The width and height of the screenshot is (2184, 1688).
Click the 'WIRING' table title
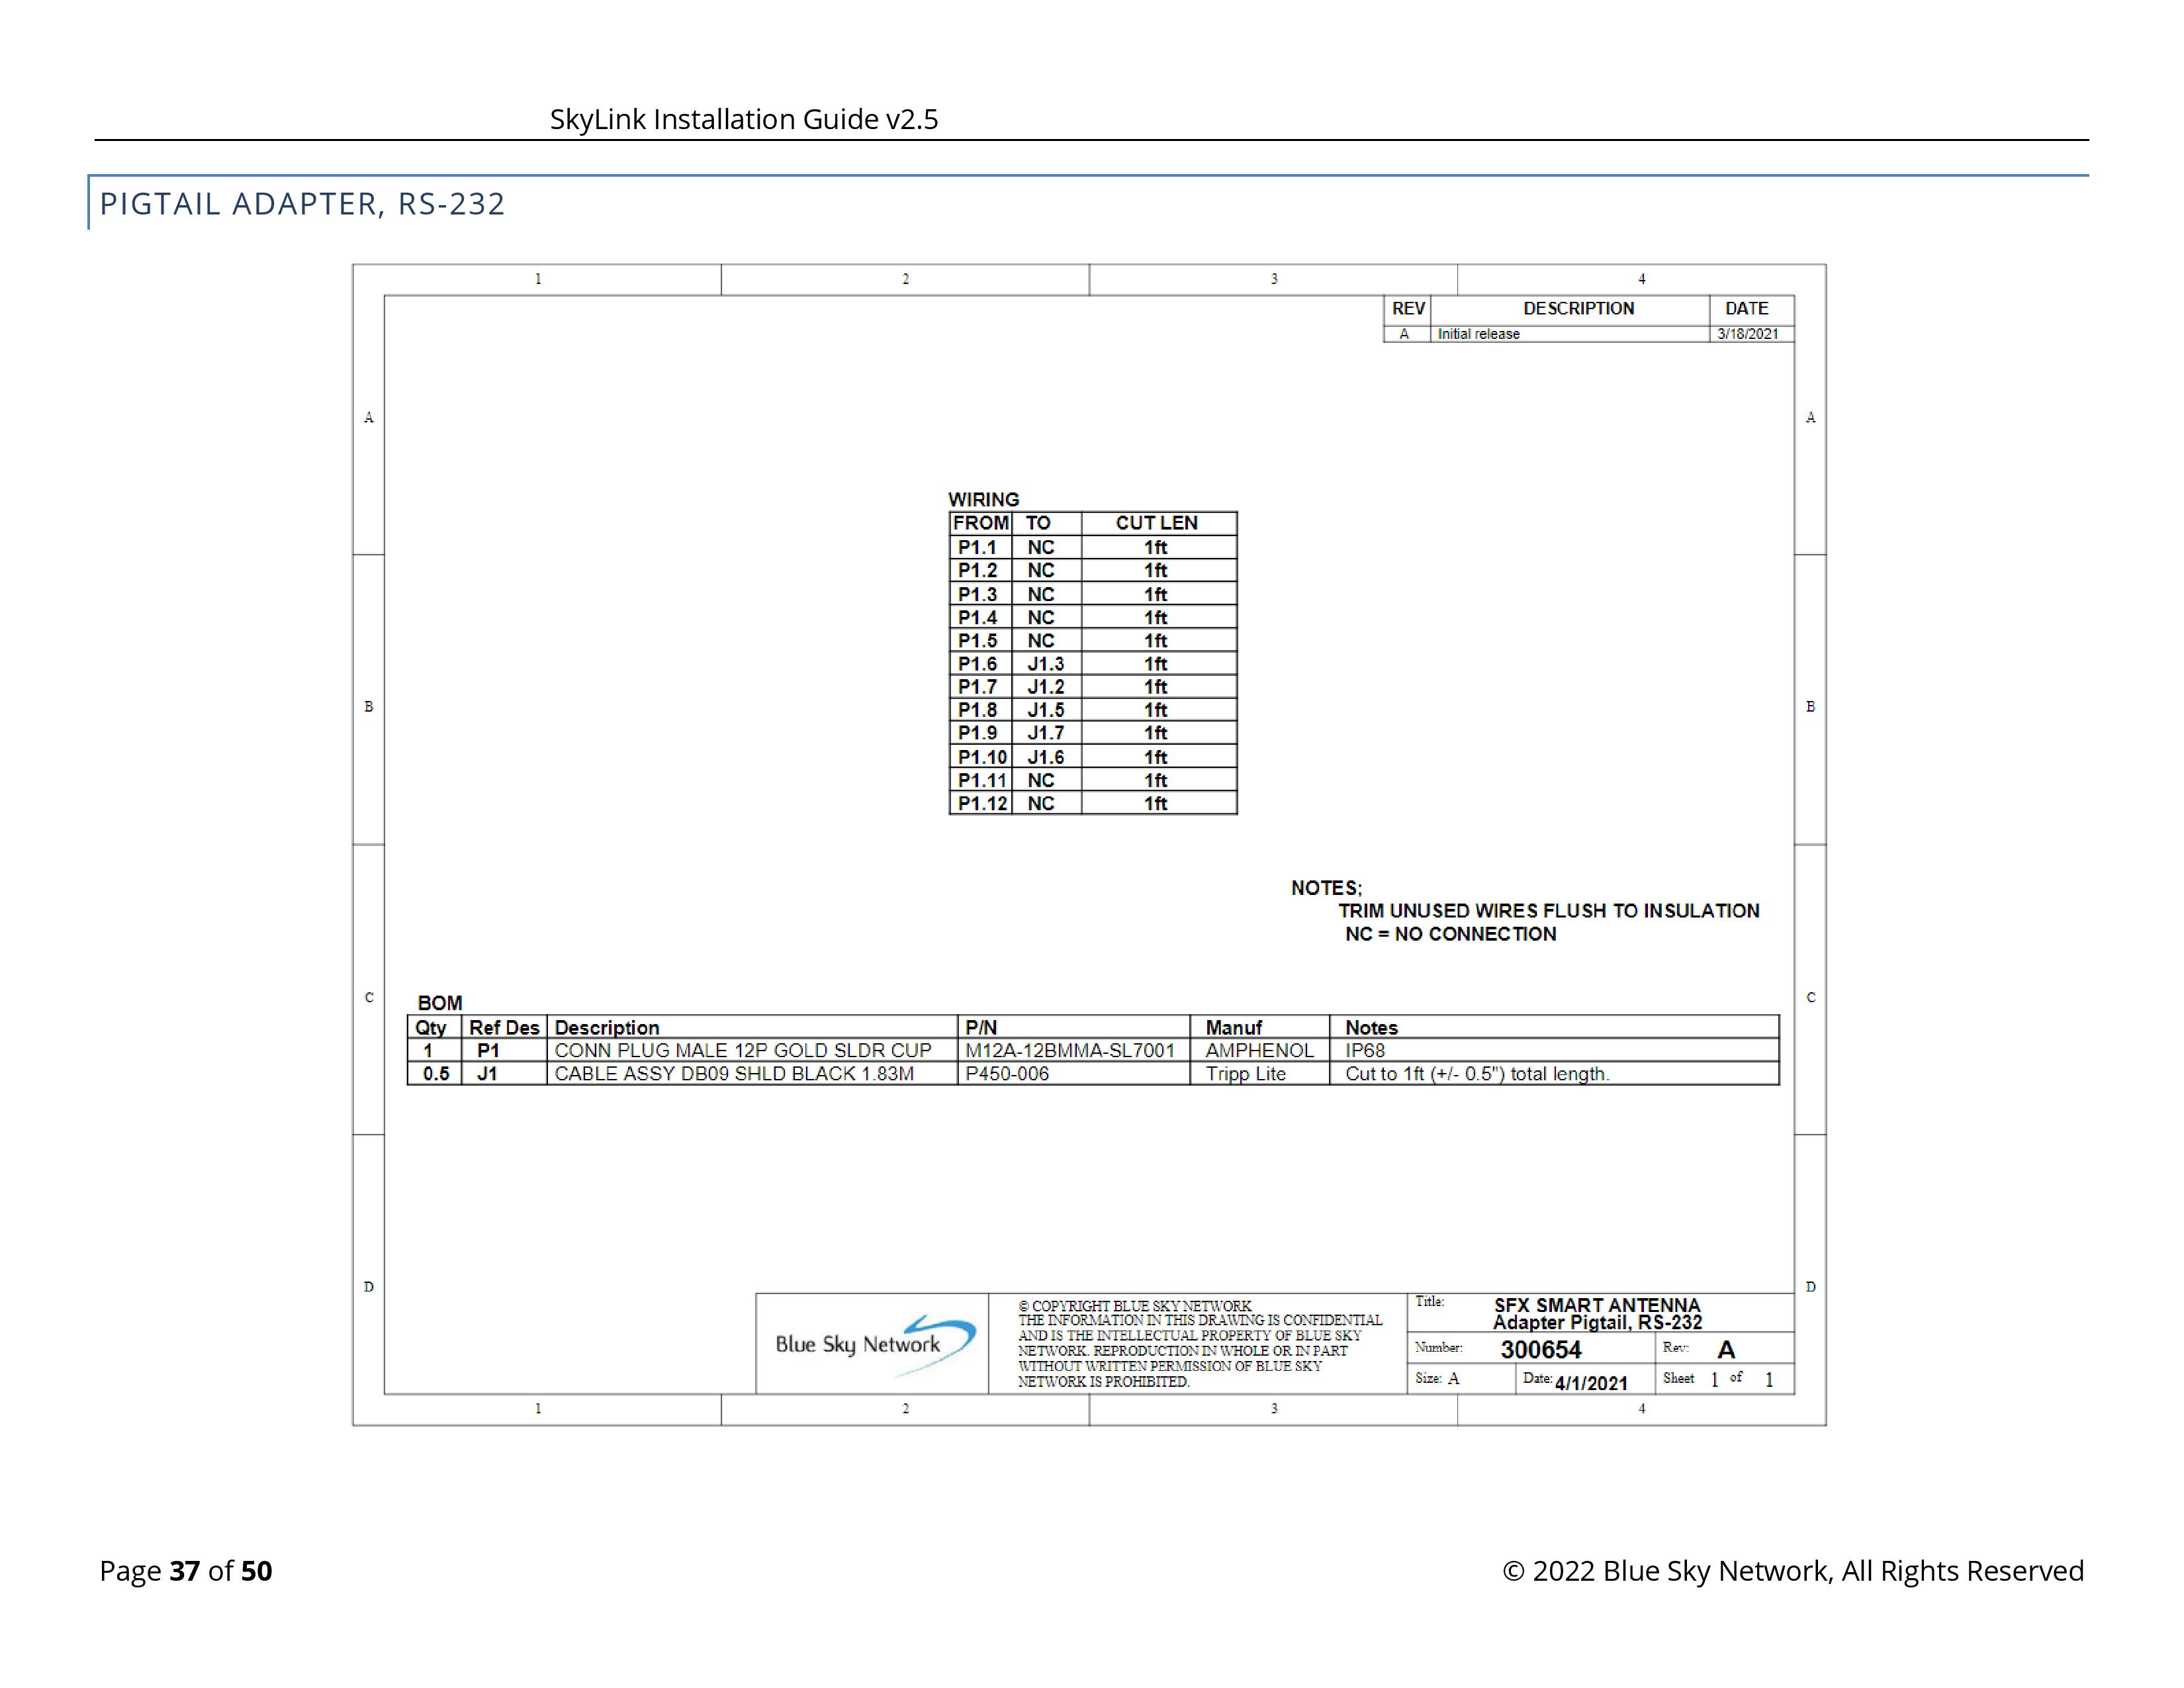pos(983,499)
